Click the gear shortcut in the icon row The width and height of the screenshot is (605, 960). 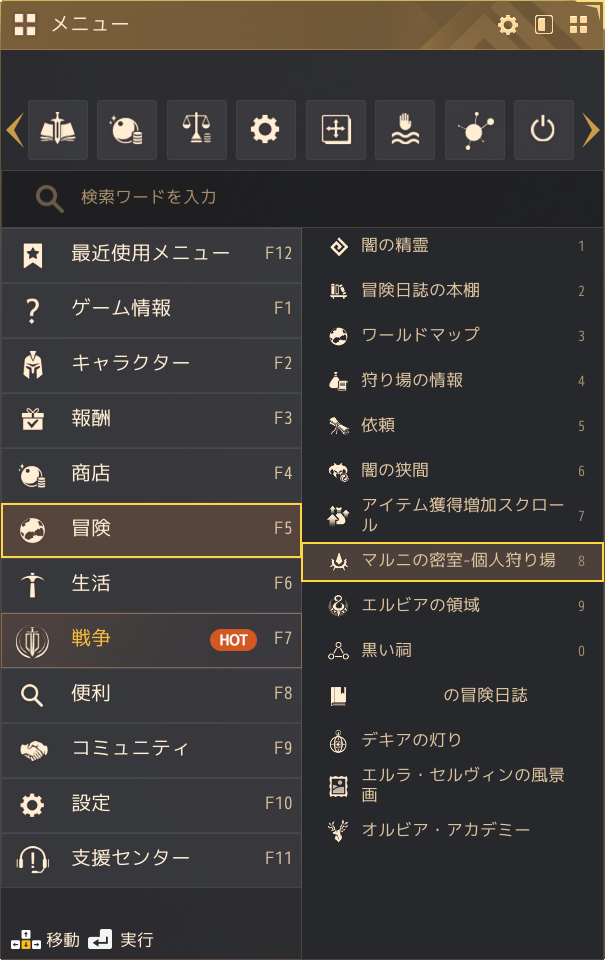click(x=266, y=130)
